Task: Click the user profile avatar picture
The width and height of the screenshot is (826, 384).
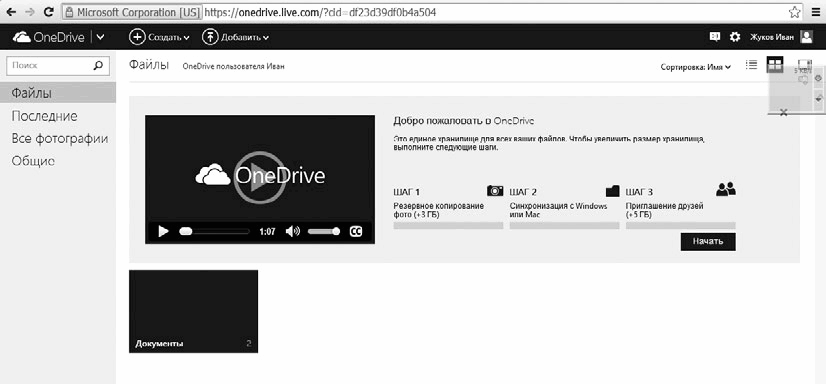Action: (807, 36)
